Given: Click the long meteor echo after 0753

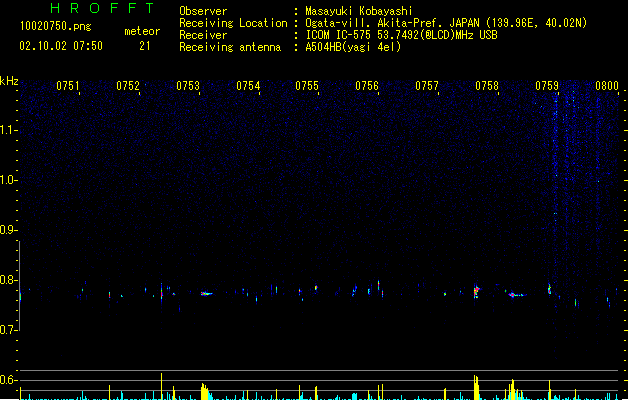Looking at the screenshot, I should click(x=206, y=294).
